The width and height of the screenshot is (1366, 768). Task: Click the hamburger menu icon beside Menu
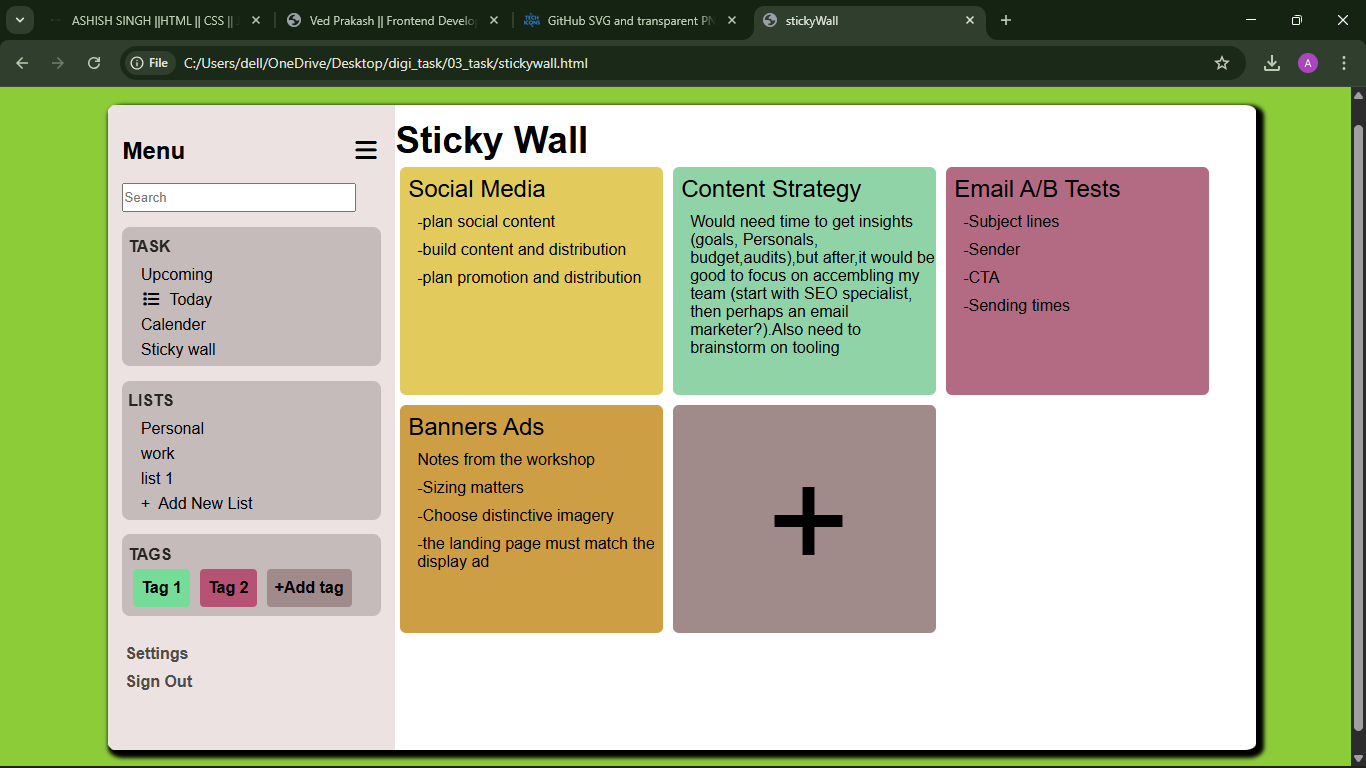click(x=366, y=151)
